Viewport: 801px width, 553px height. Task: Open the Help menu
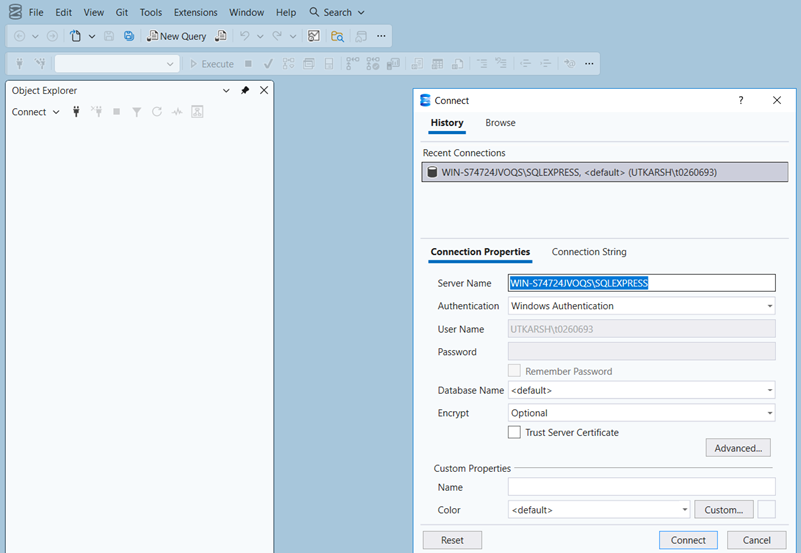(x=286, y=12)
